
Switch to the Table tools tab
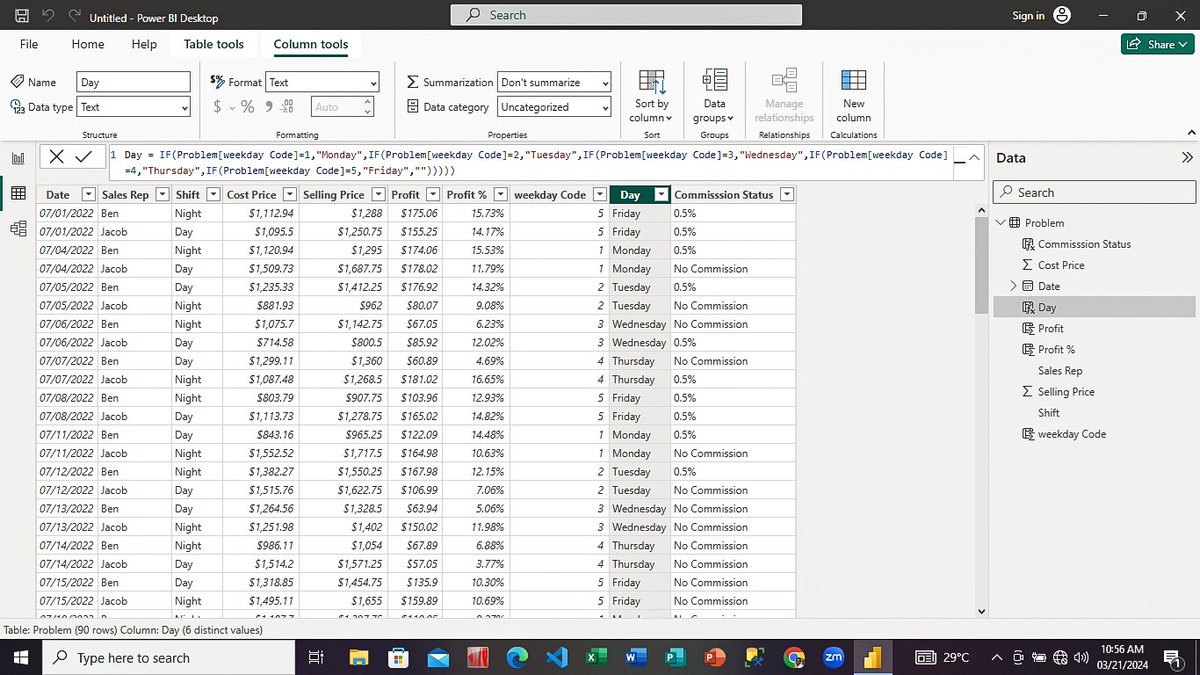[x=214, y=44]
